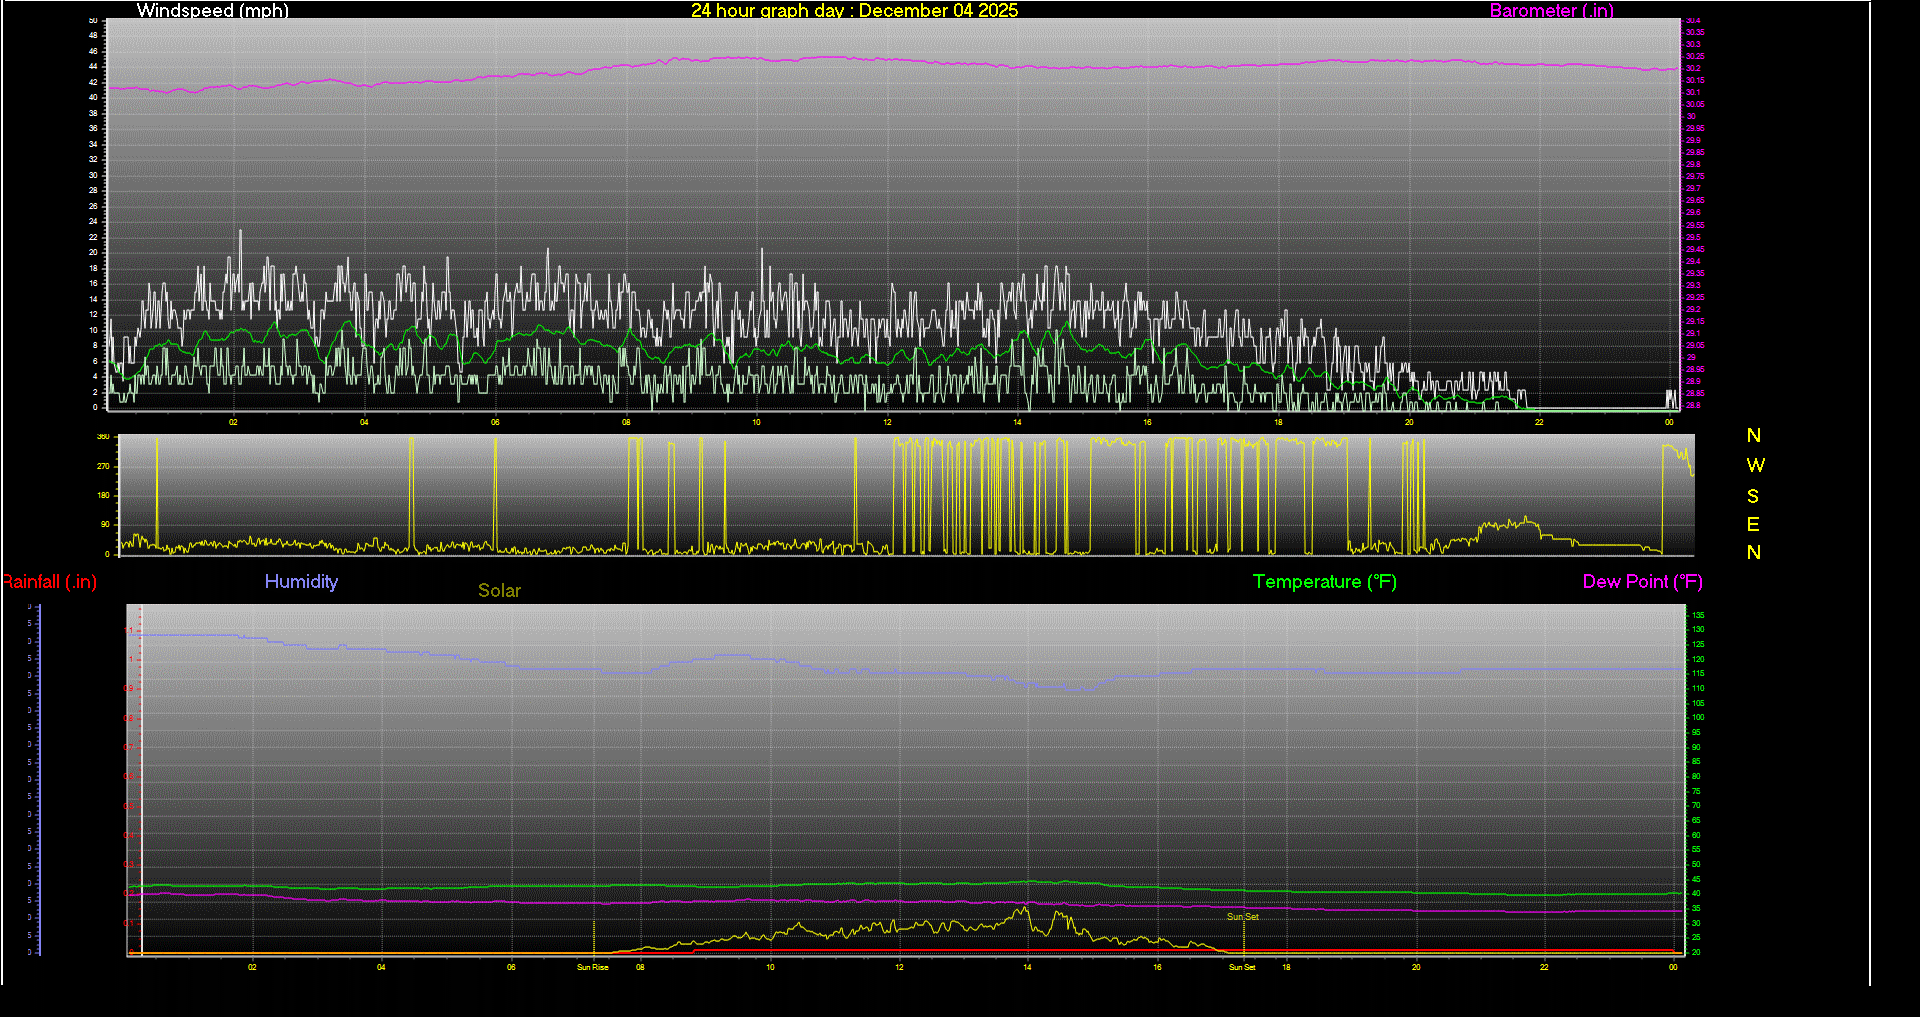Click the Barometer (.in) legend label

click(x=1551, y=11)
